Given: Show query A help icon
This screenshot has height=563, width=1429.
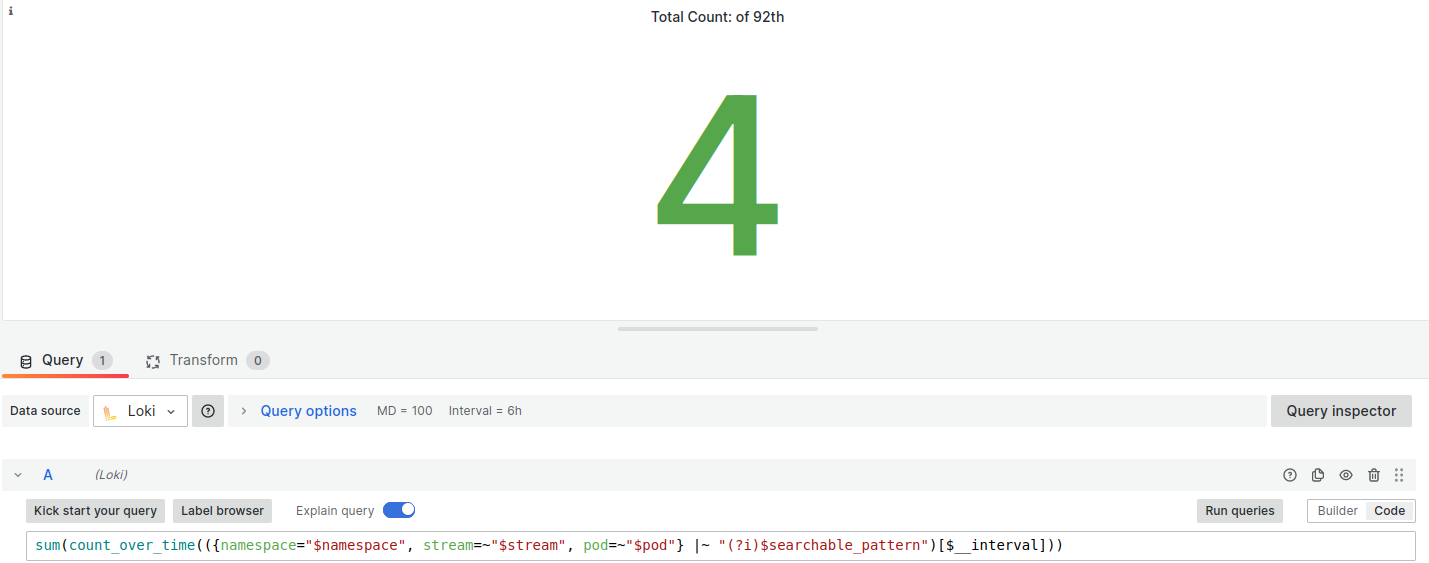Looking at the screenshot, I should coord(1290,475).
